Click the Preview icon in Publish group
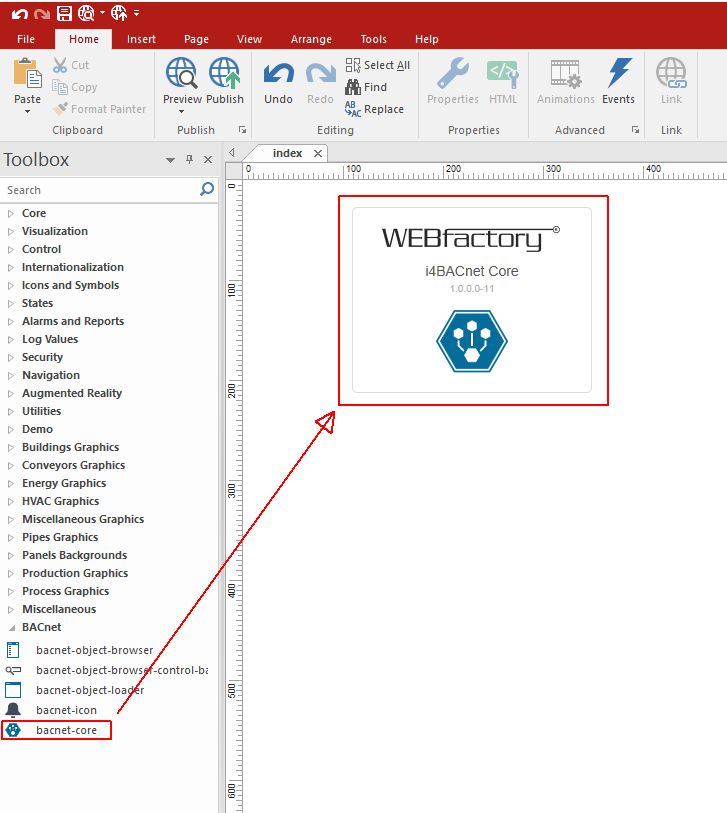This screenshot has width=727, height=813. (182, 75)
